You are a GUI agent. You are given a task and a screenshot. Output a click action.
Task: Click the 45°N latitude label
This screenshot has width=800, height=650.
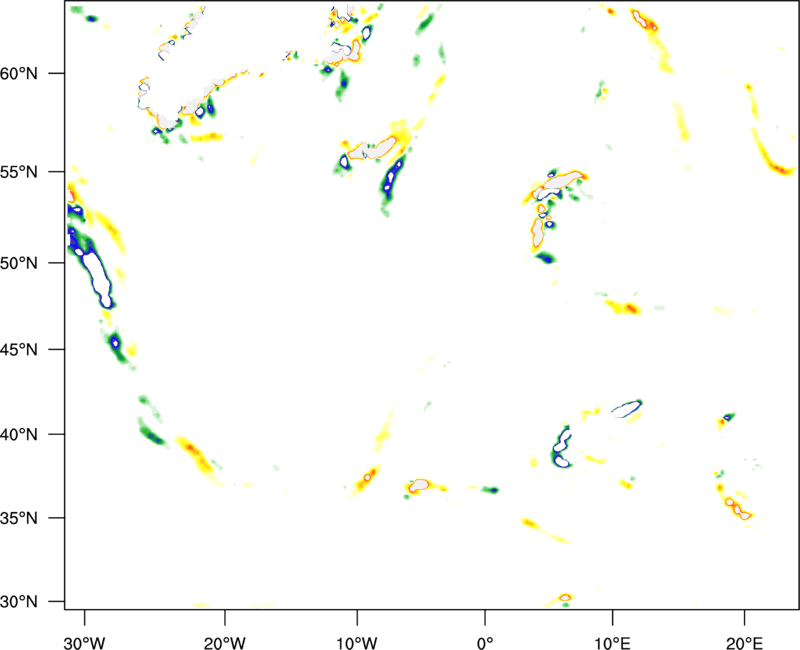point(37,350)
